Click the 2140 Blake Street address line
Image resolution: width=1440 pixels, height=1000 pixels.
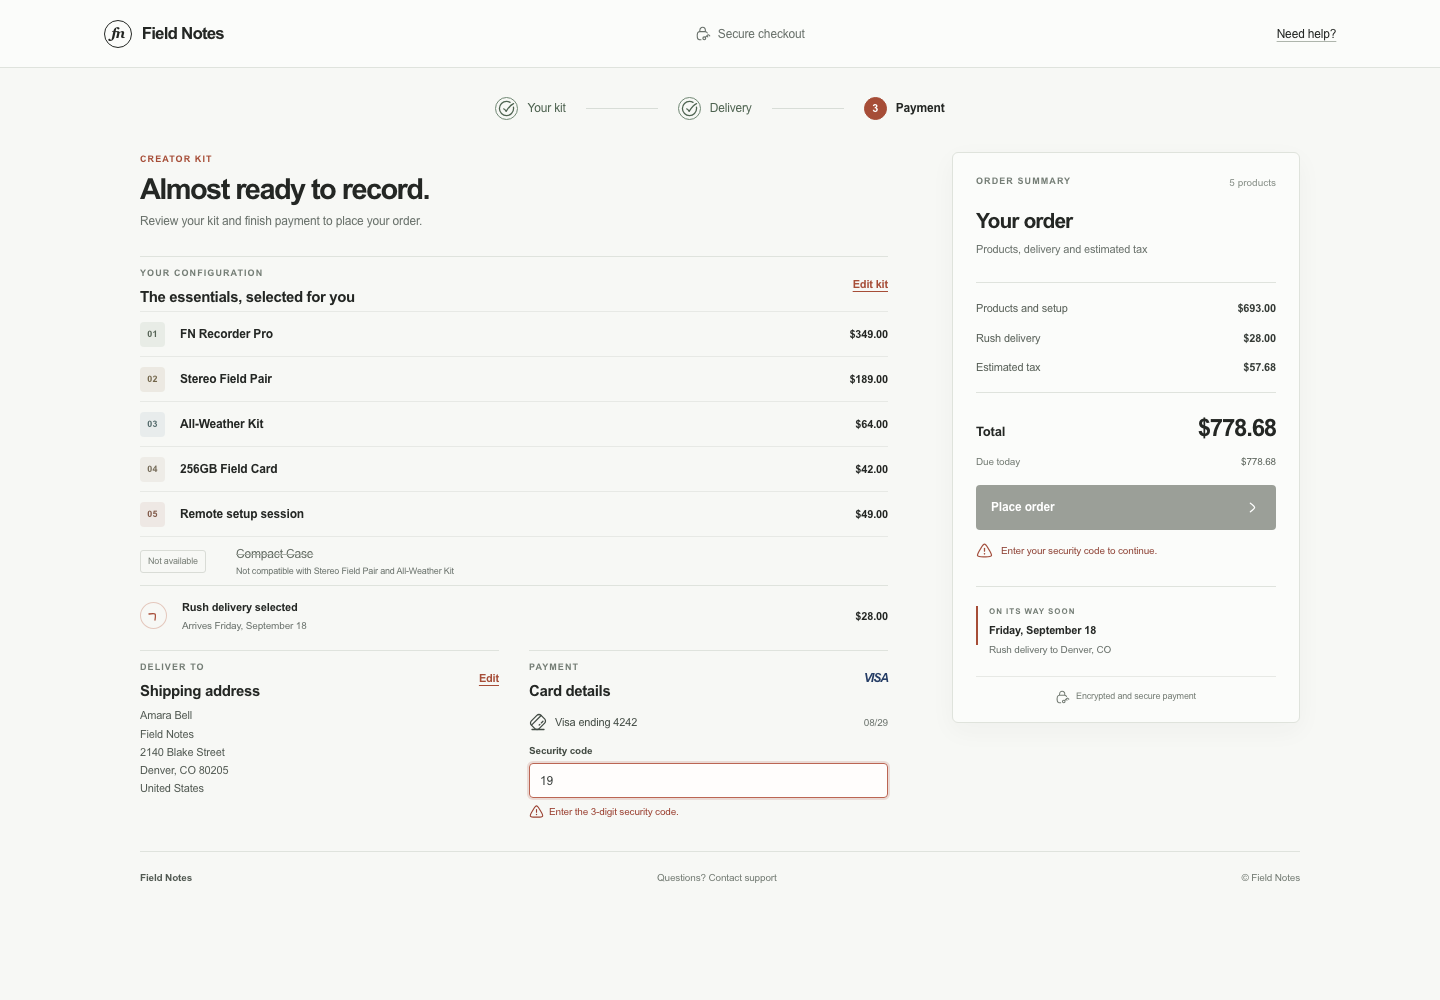pos(182,752)
